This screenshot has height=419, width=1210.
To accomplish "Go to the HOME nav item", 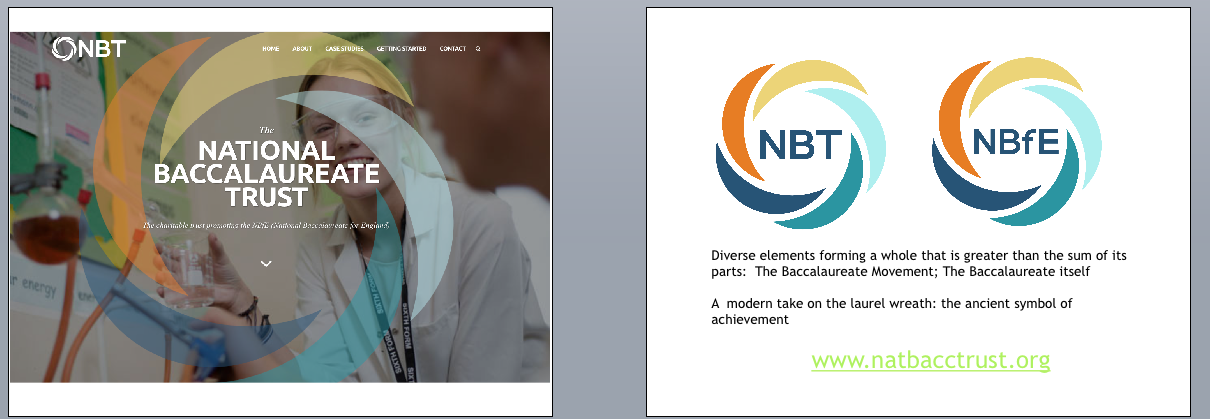I will [270, 49].
